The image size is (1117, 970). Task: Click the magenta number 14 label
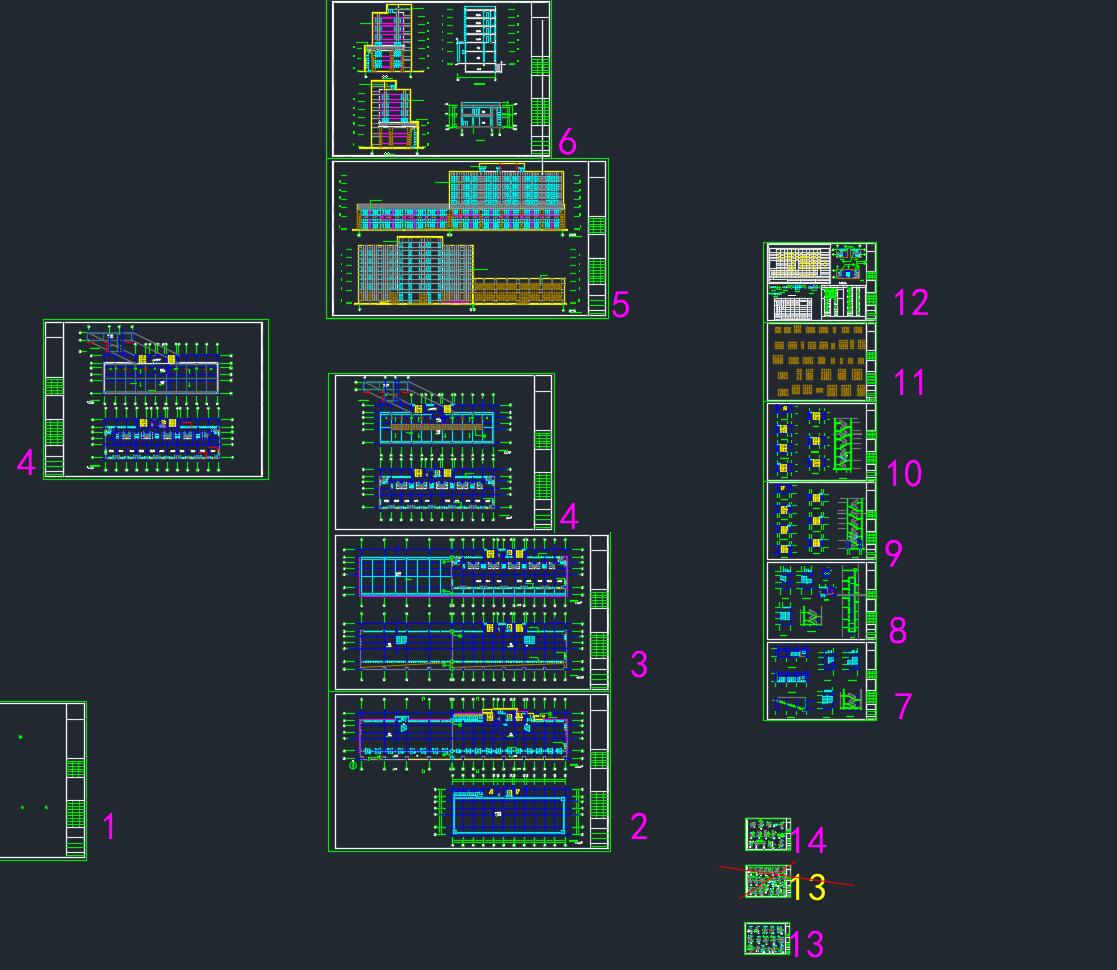[808, 841]
